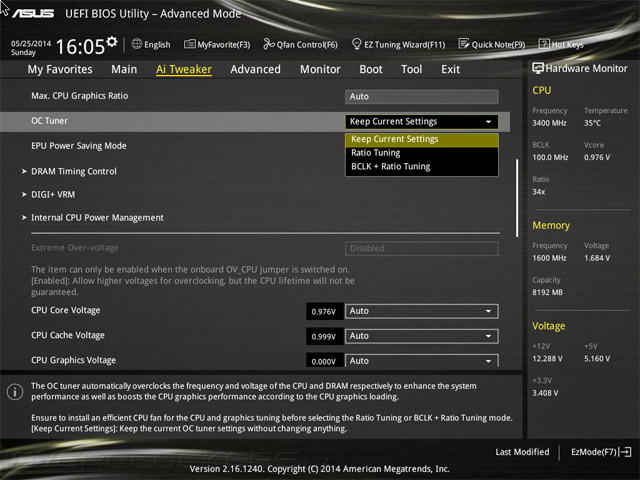Click the CPU Graphics Voltage label
The image size is (640, 480).
(x=73, y=360)
